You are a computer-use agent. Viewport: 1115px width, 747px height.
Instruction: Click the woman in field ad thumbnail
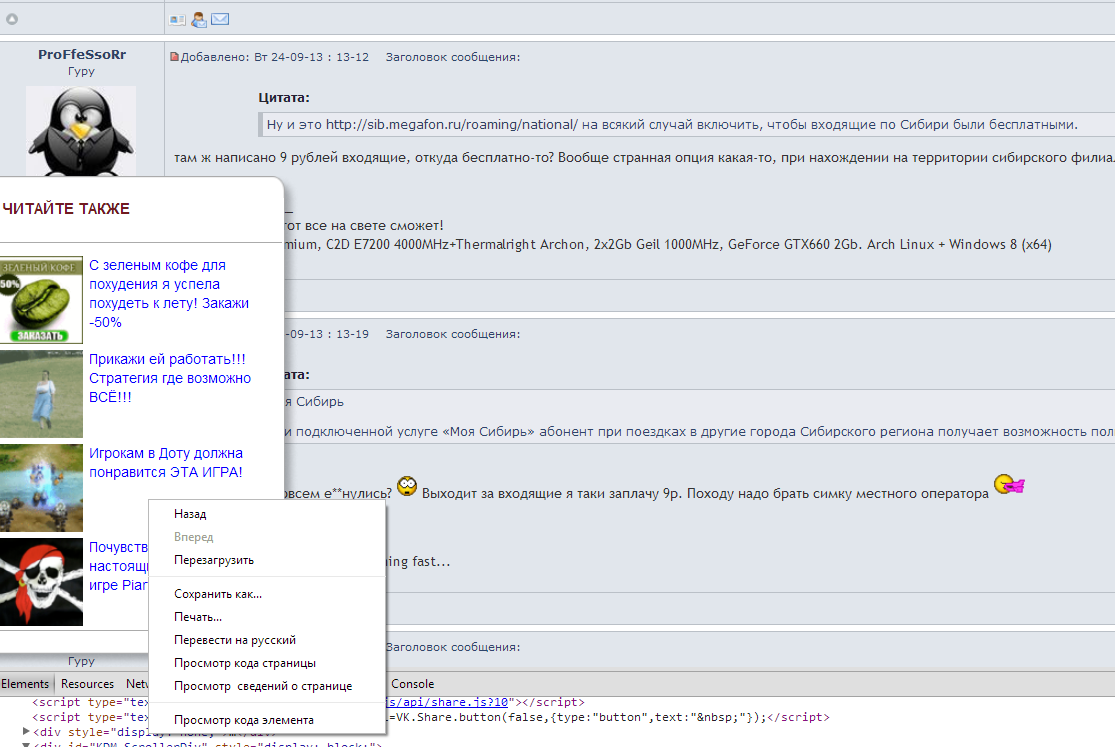41,394
